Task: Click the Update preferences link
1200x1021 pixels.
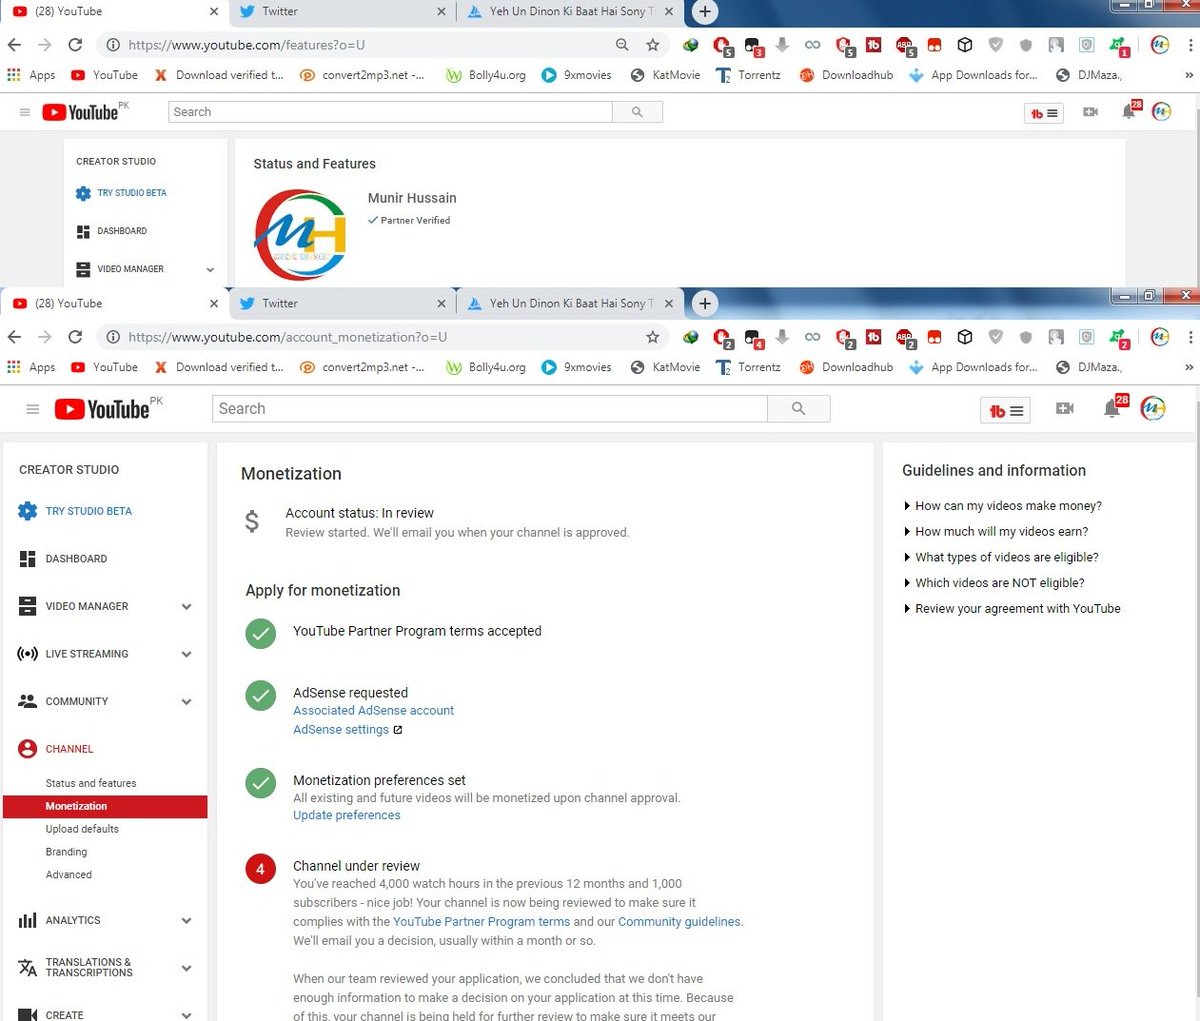Action: (346, 815)
